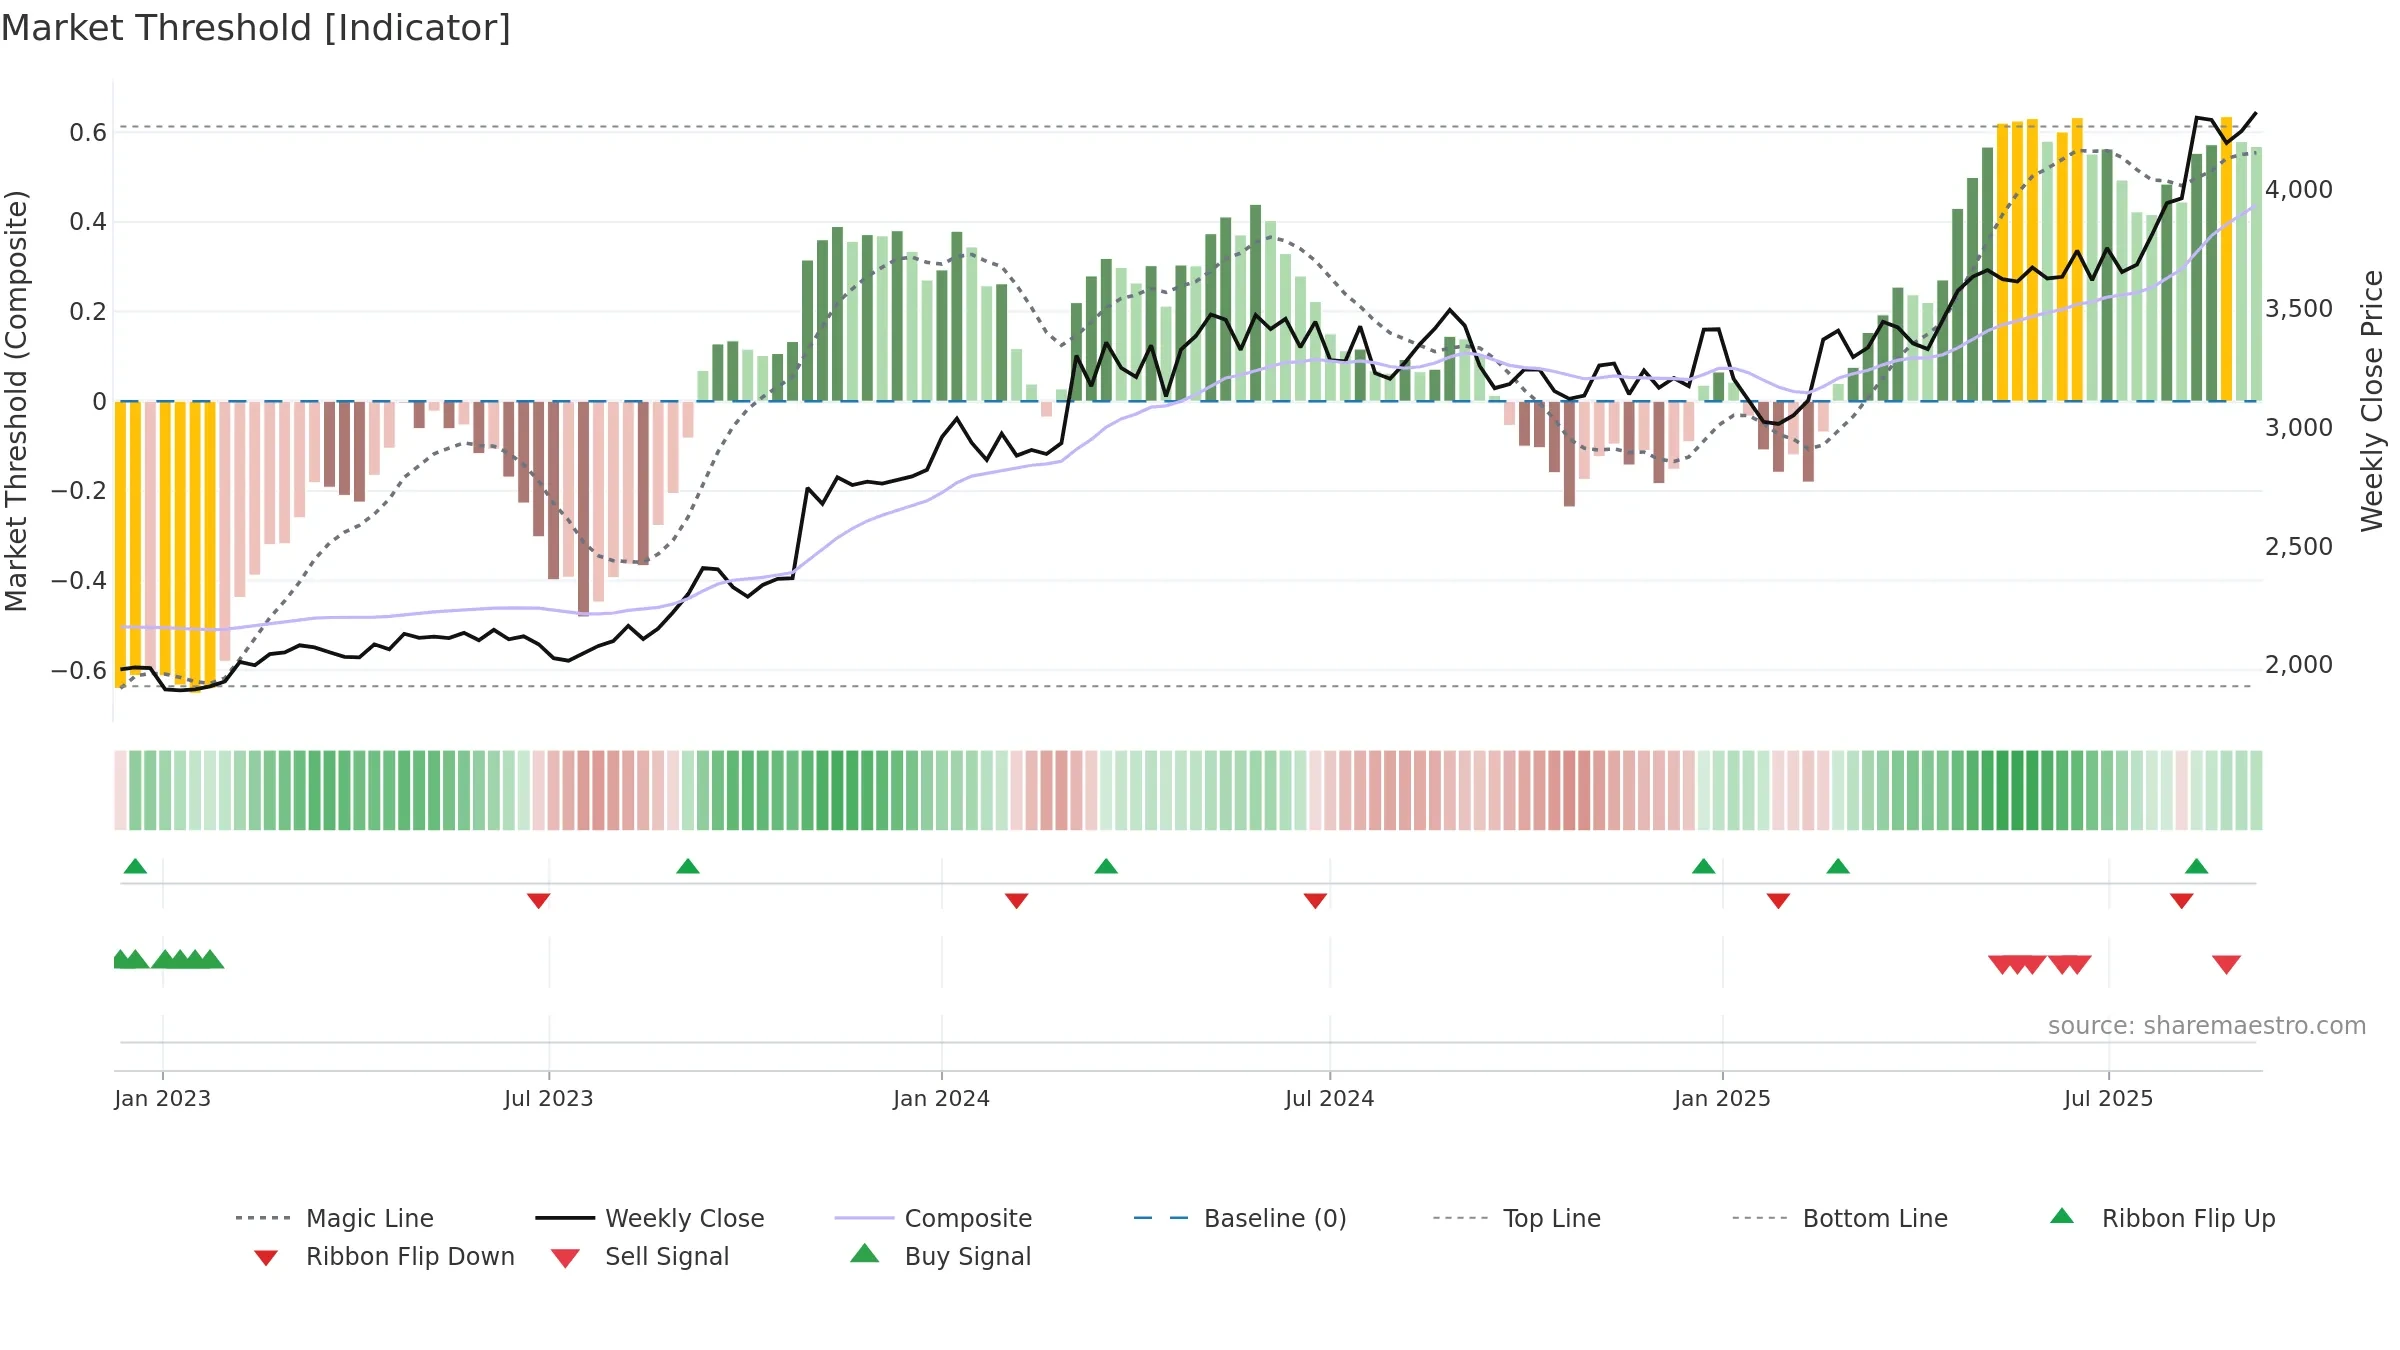The width and height of the screenshot is (2400, 1350).
Task: Click the −0.4 left axis tick
Action: [x=79, y=581]
